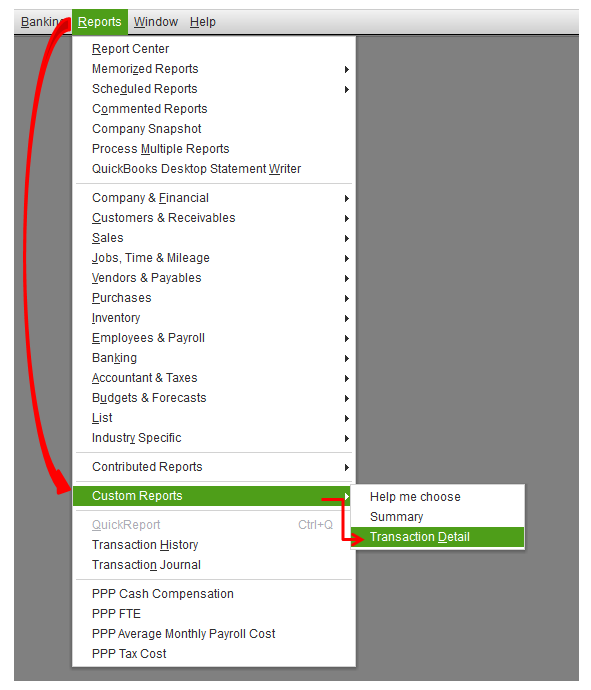Expand Banking reports submenu arrow
This screenshot has height=690, width=591.
click(347, 359)
